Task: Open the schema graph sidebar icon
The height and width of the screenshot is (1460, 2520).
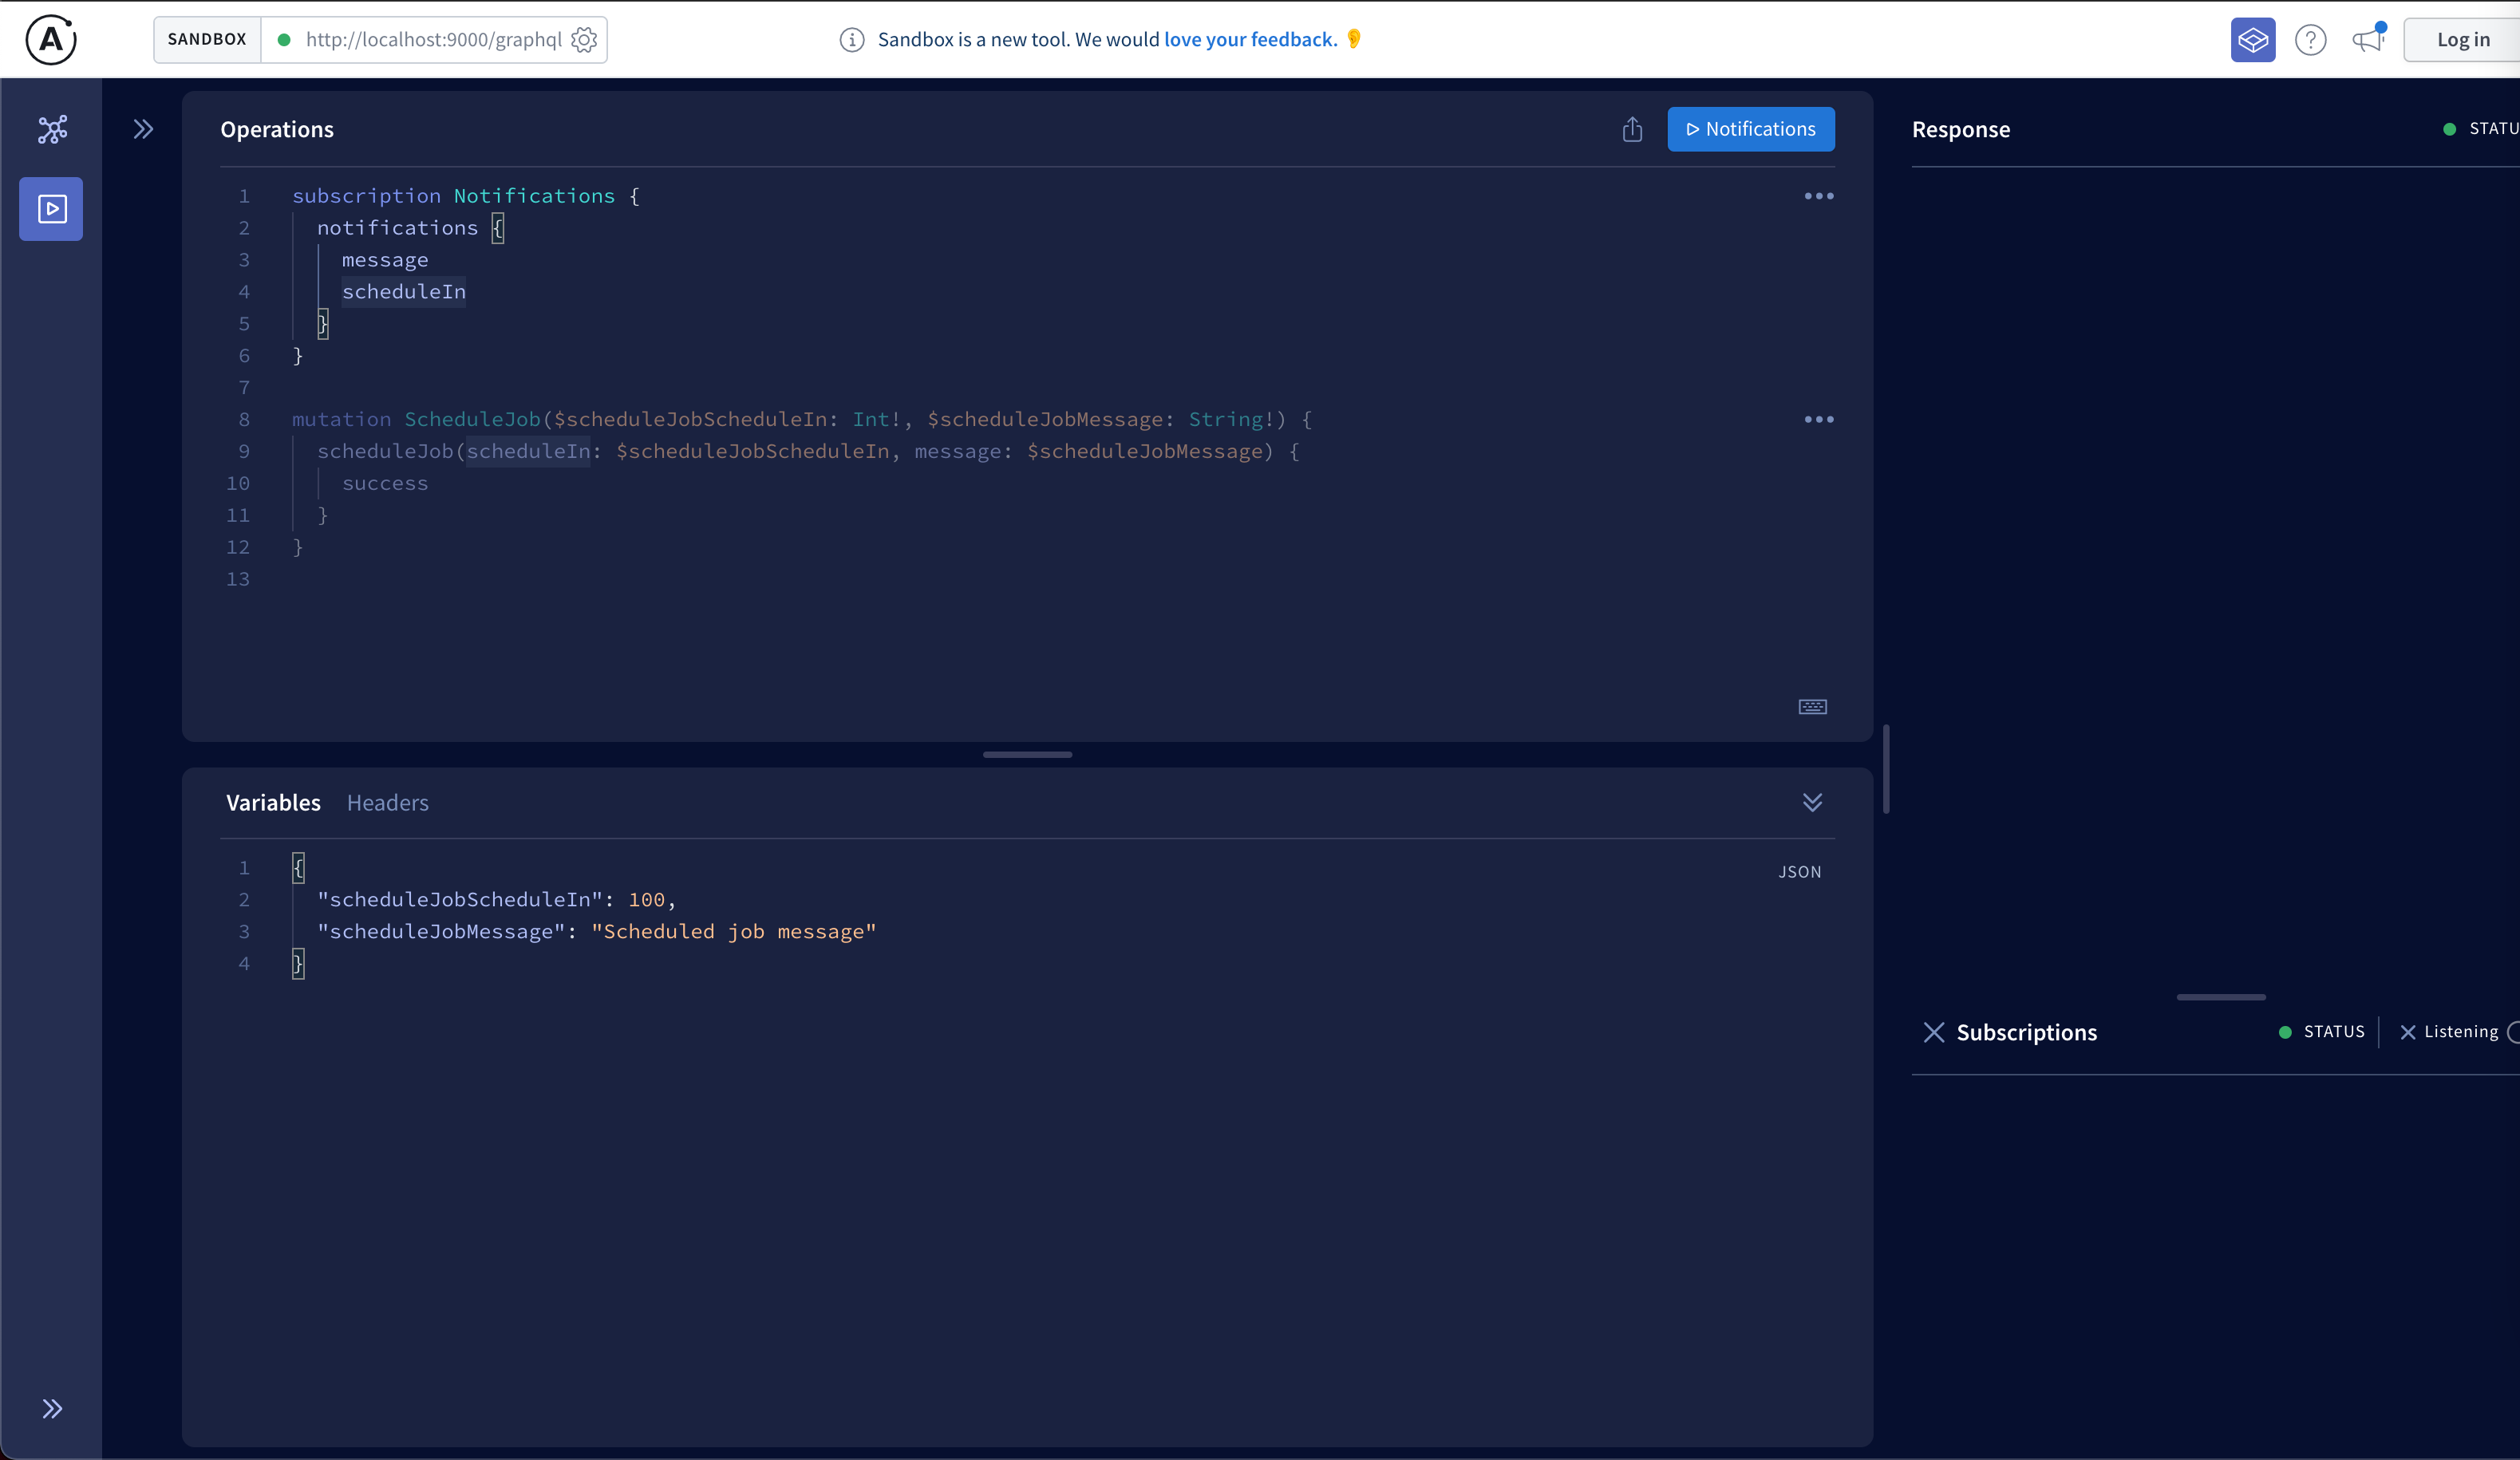Action: pos(52,129)
